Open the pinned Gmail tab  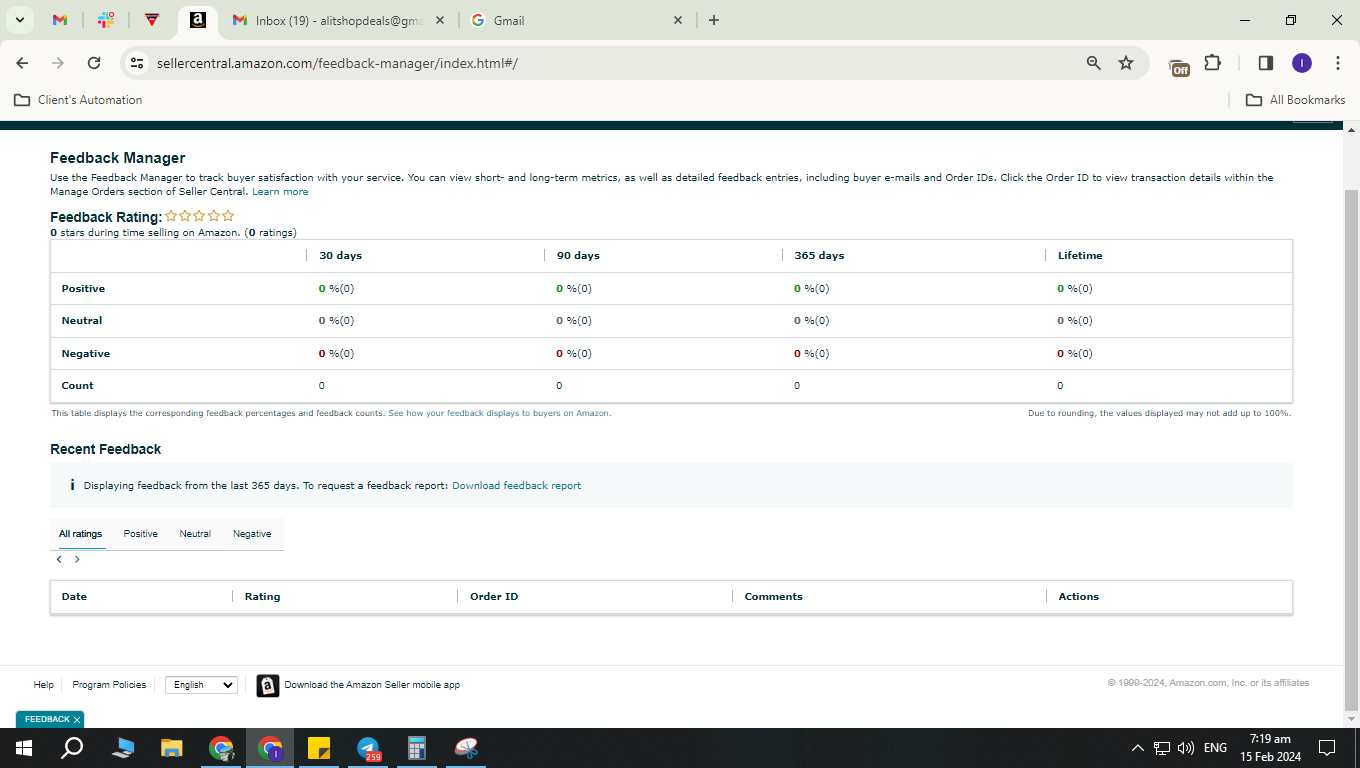(60, 20)
